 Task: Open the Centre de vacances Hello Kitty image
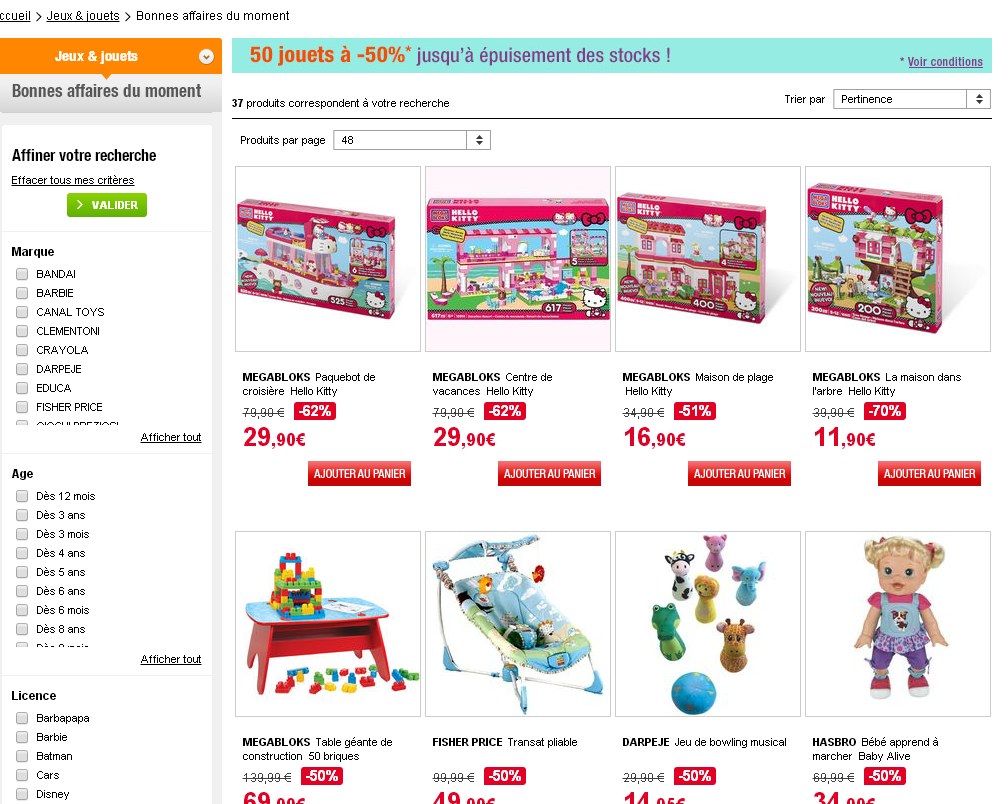[518, 259]
